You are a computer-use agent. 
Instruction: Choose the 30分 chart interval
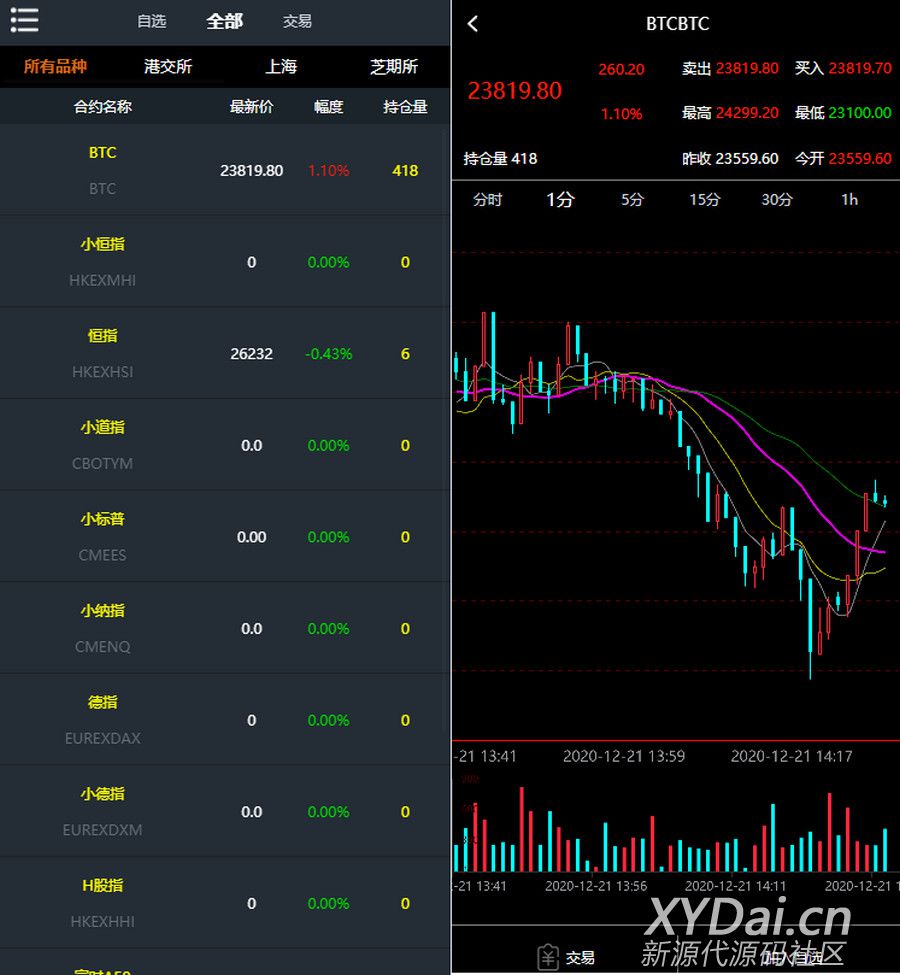777,200
